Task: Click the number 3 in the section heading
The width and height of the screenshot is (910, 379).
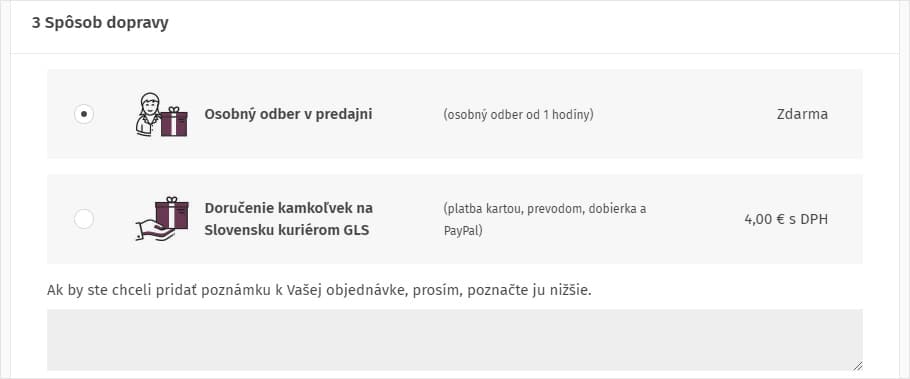Action: [36, 24]
